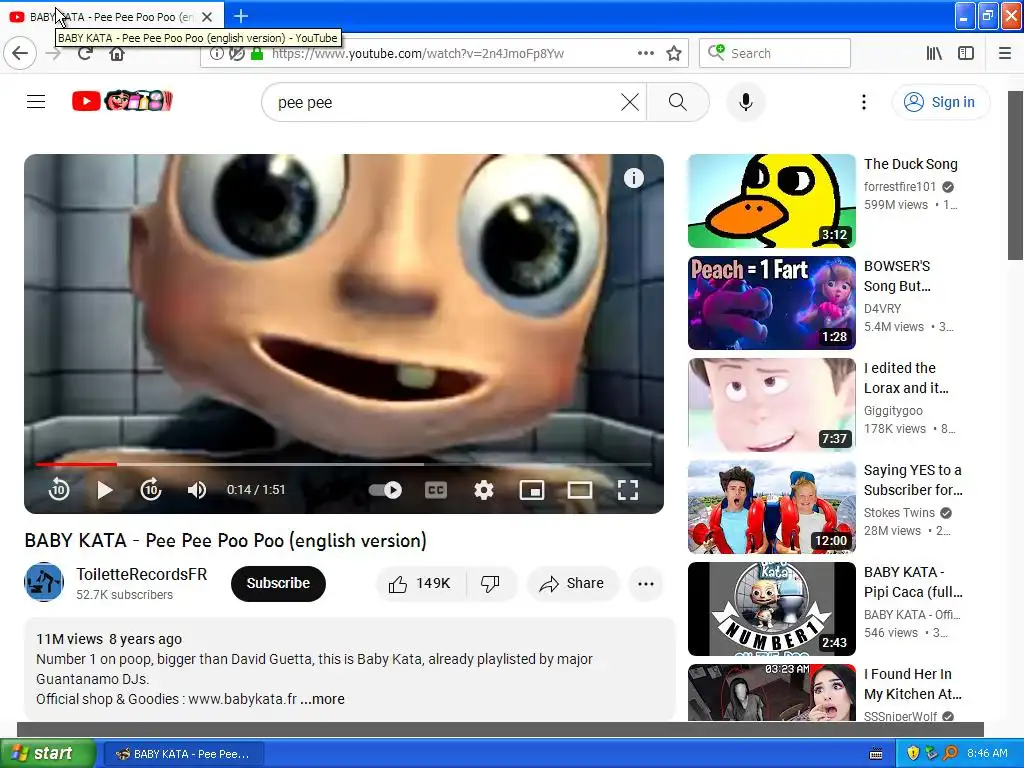Image resolution: width=1024 pixels, height=768 pixels.
Task: Dislike the video
Action: tap(491, 583)
